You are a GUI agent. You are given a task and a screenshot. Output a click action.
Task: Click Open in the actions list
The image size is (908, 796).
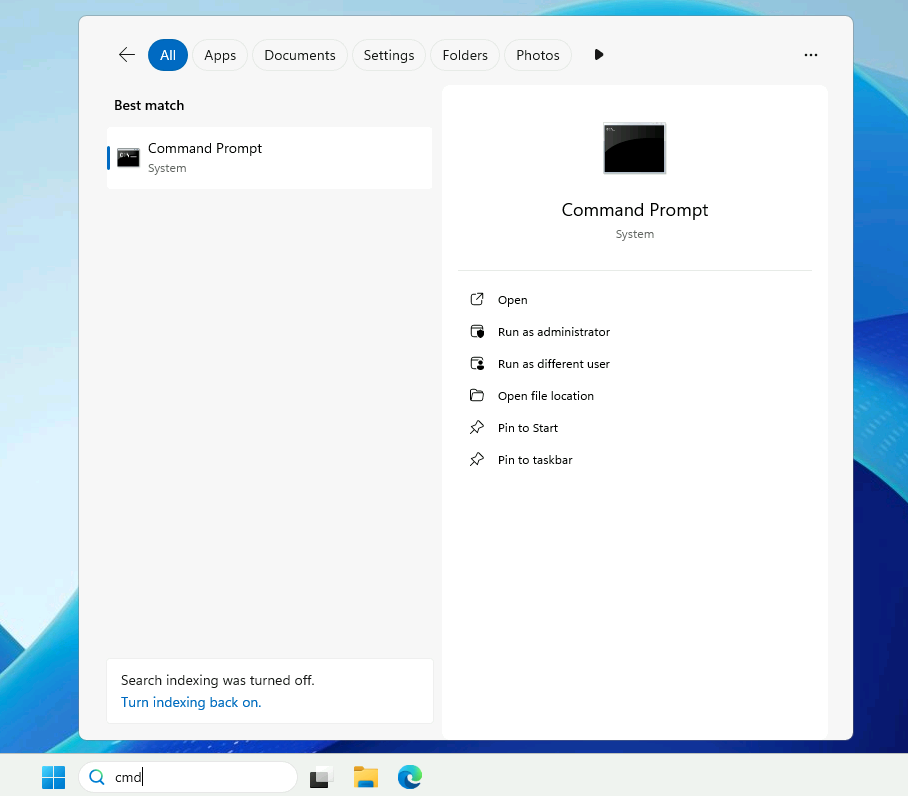click(512, 300)
